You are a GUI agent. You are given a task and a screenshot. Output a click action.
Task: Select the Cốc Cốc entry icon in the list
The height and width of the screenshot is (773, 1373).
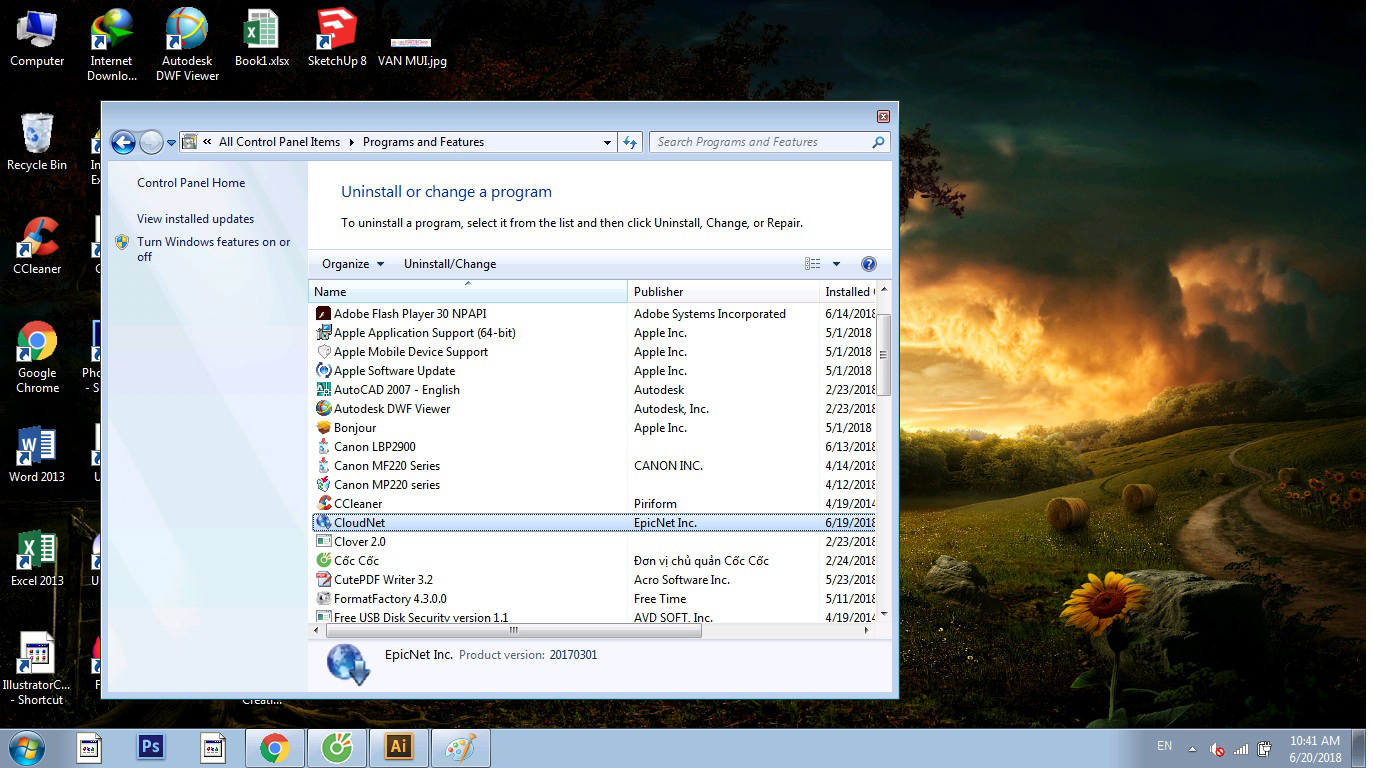(x=323, y=561)
